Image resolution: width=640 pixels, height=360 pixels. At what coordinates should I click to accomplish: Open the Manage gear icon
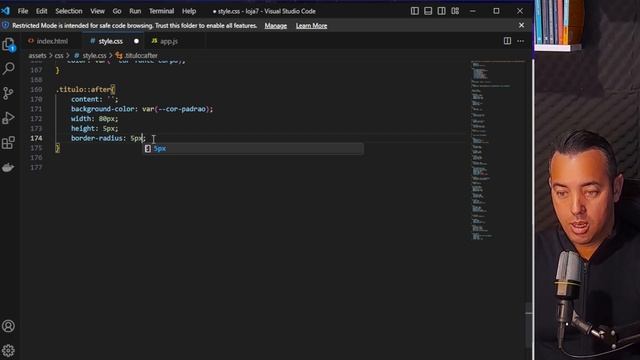[x=9, y=350]
